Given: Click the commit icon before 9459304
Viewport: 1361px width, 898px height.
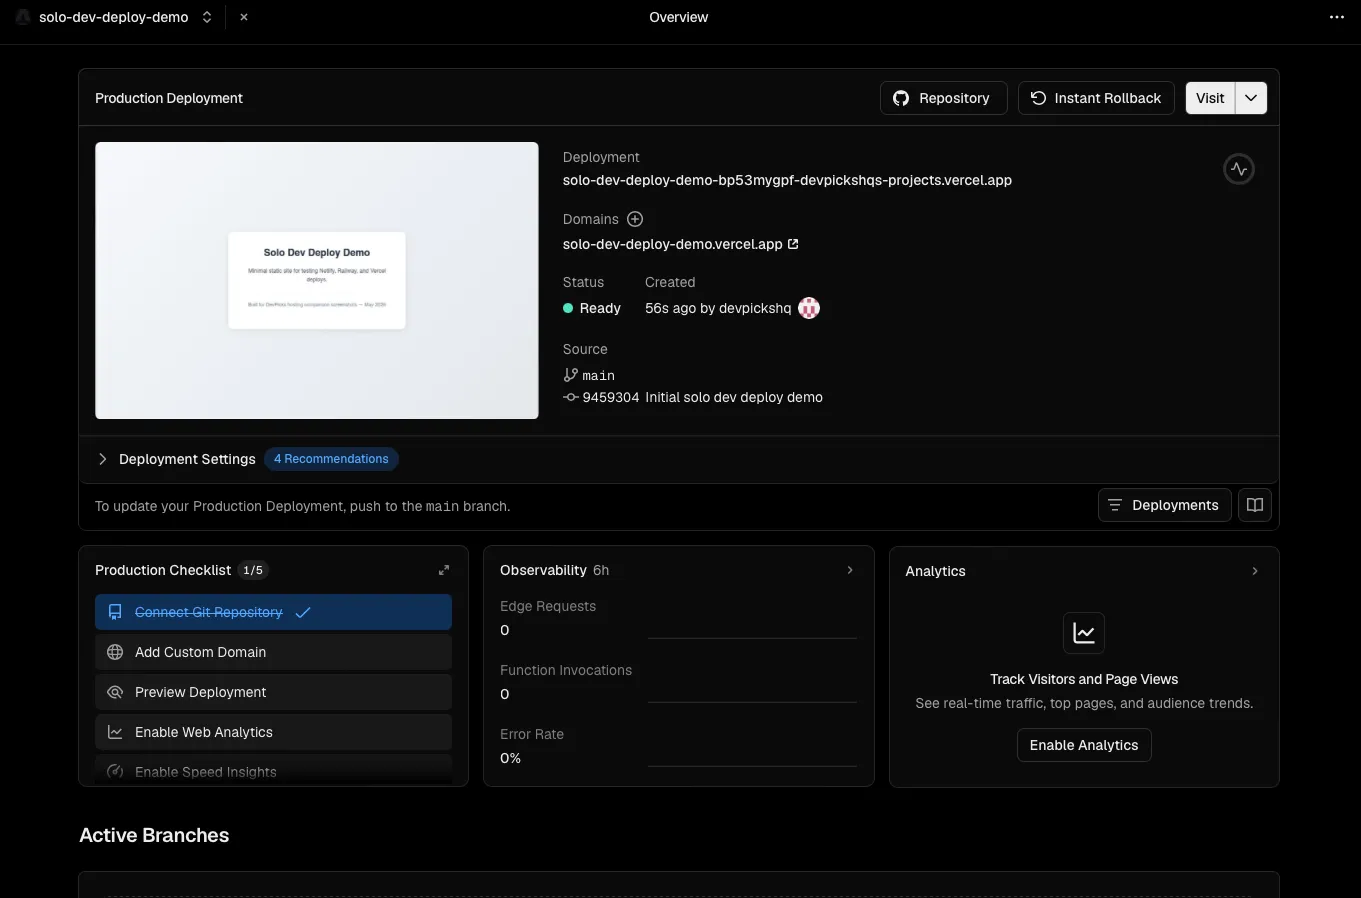Looking at the screenshot, I should click(571, 397).
